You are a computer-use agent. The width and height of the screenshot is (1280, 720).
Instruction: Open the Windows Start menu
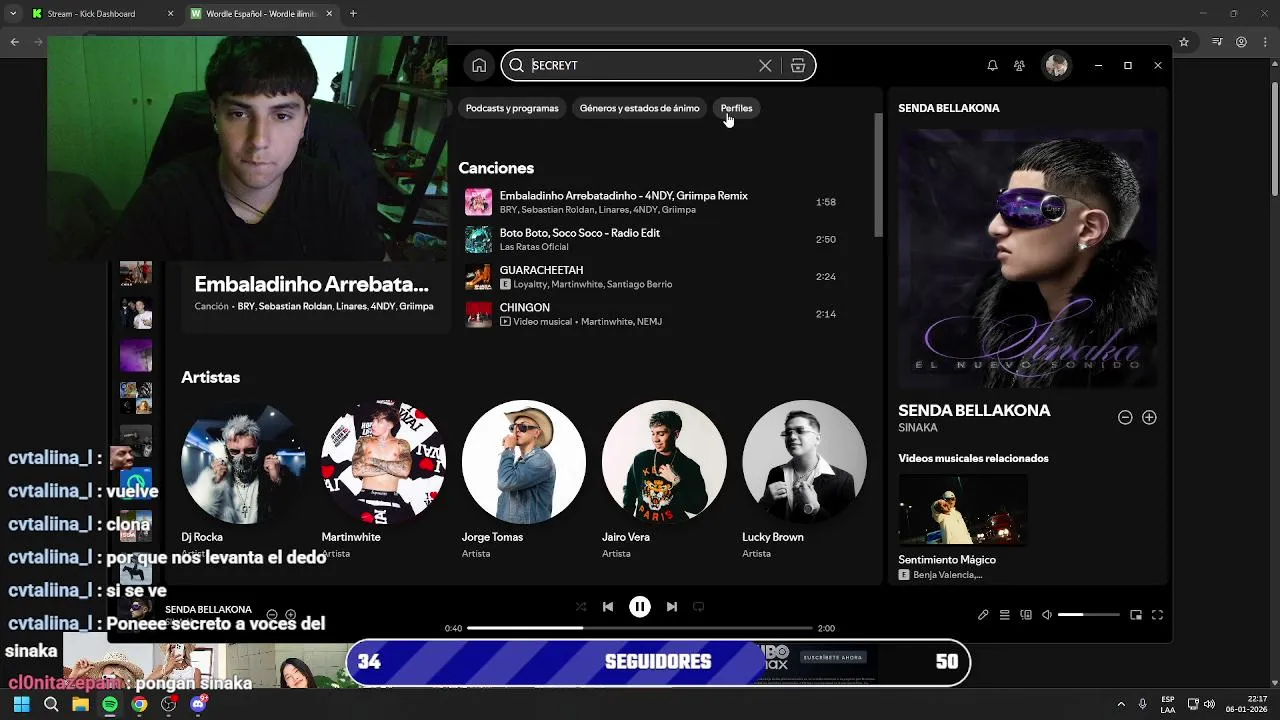coord(21,704)
